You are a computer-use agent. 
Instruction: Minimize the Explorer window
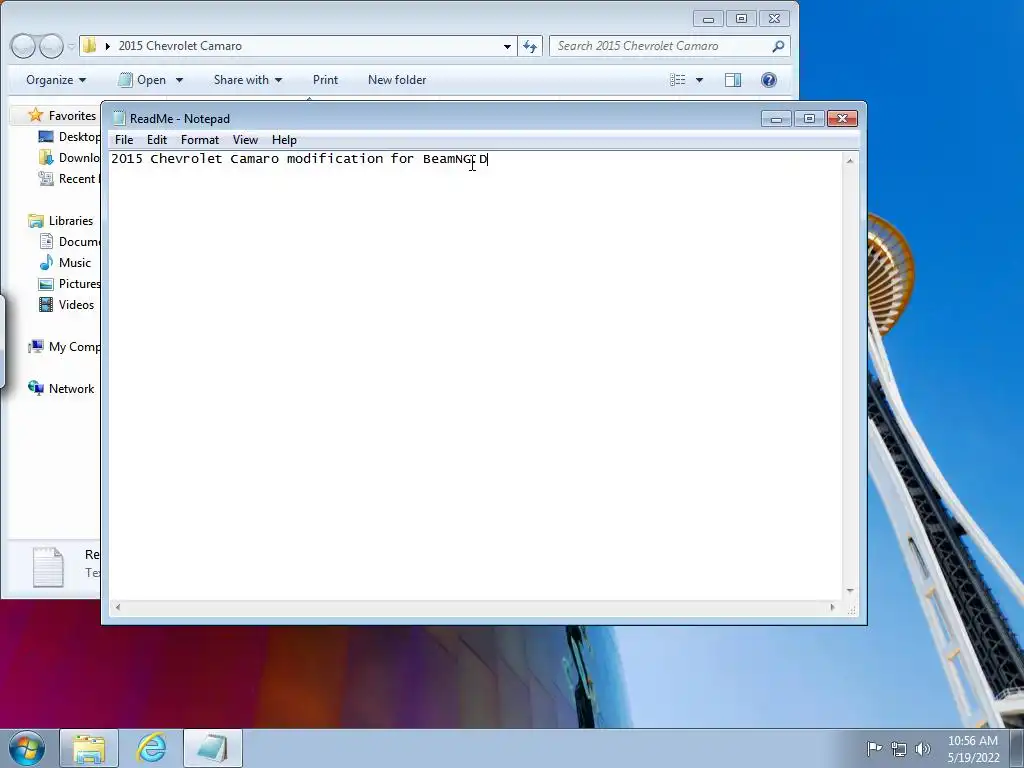(708, 19)
